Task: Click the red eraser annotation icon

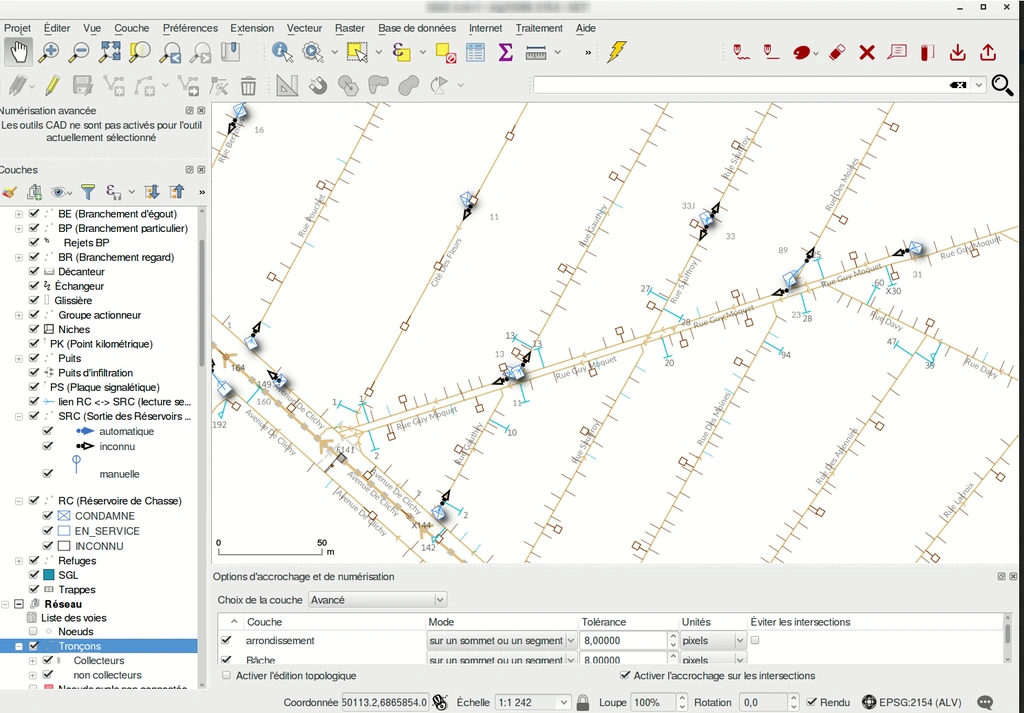Action: point(837,52)
